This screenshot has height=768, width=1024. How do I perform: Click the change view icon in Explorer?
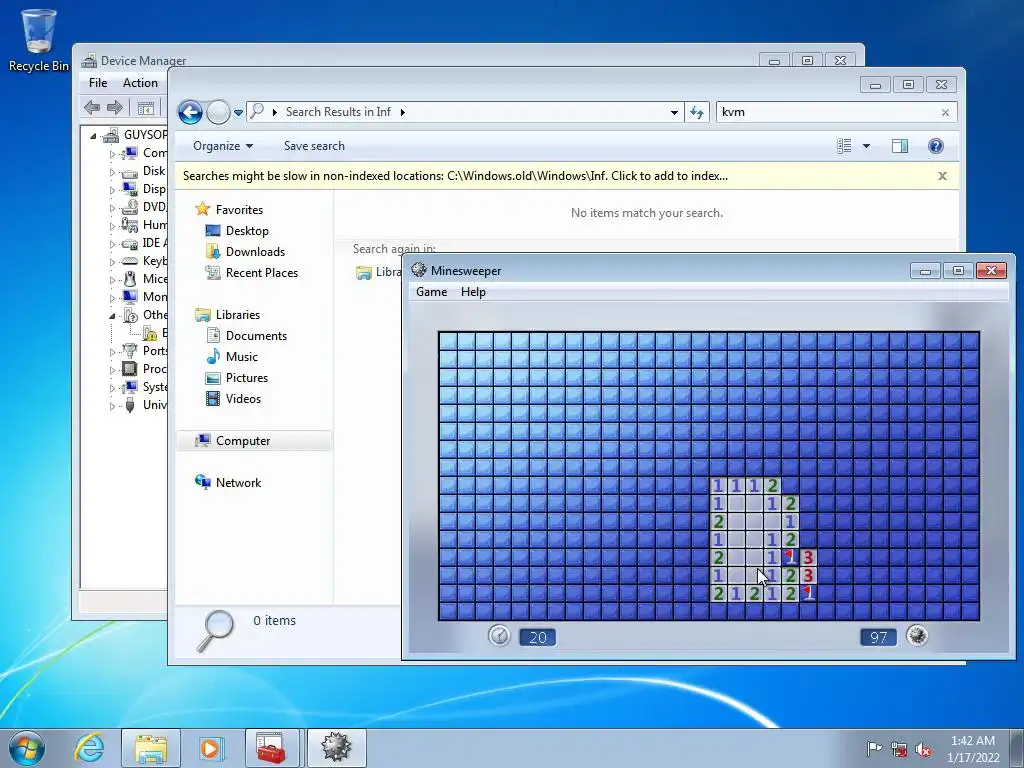pyautogui.click(x=844, y=146)
